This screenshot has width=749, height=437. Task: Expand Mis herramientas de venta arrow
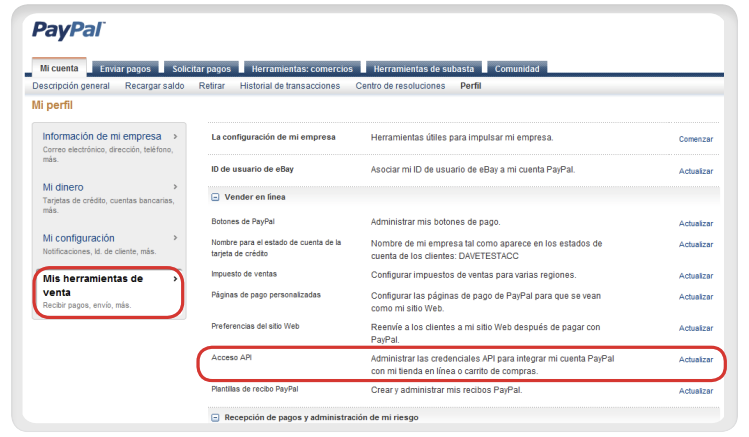tap(175, 279)
